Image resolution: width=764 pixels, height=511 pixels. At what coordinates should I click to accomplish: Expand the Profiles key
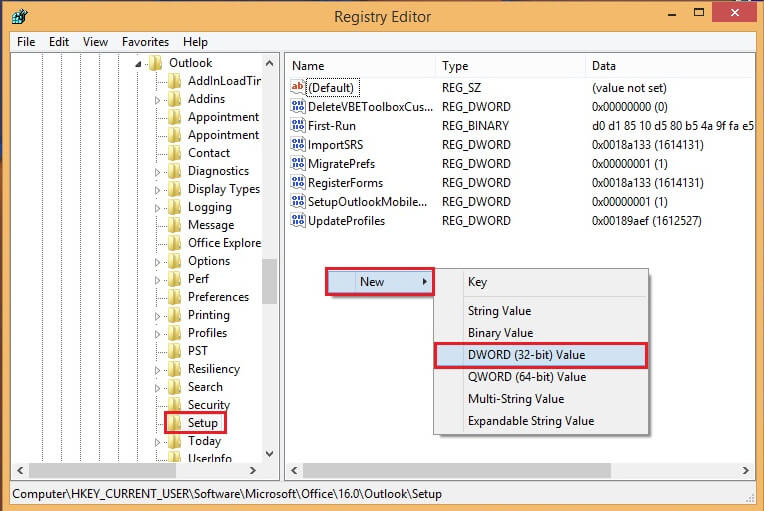point(157,334)
